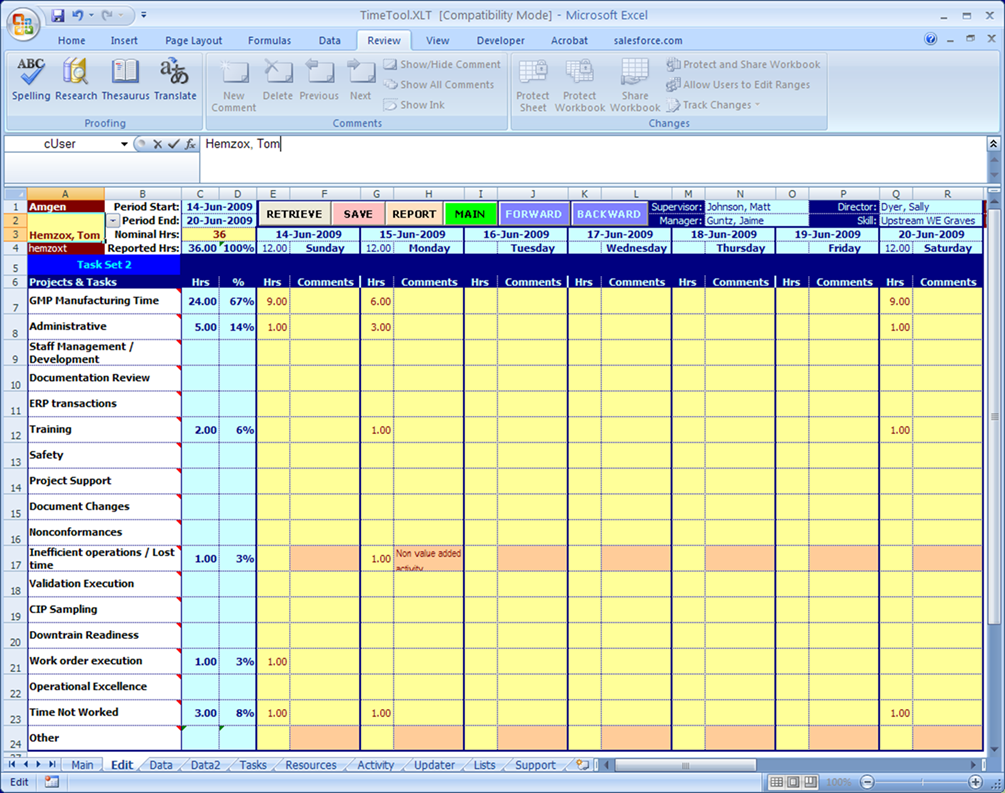
Task: Click the RETRIEVE button
Action: pyautogui.click(x=294, y=214)
